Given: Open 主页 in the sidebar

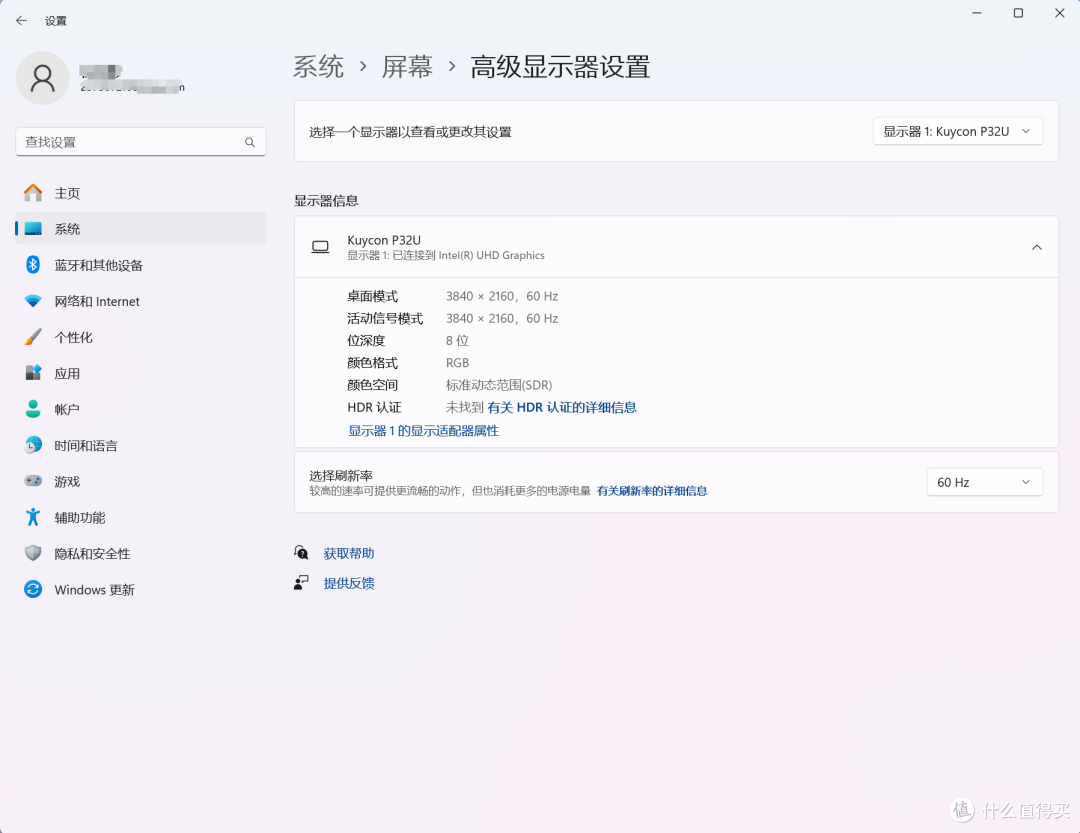Looking at the screenshot, I should 141,193.
